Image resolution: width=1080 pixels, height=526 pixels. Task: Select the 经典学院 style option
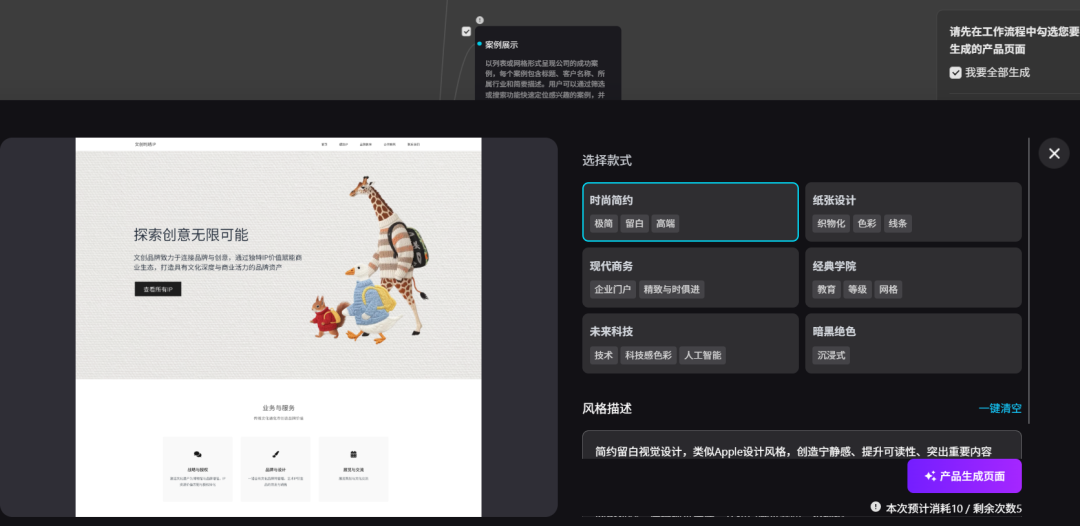pos(913,277)
